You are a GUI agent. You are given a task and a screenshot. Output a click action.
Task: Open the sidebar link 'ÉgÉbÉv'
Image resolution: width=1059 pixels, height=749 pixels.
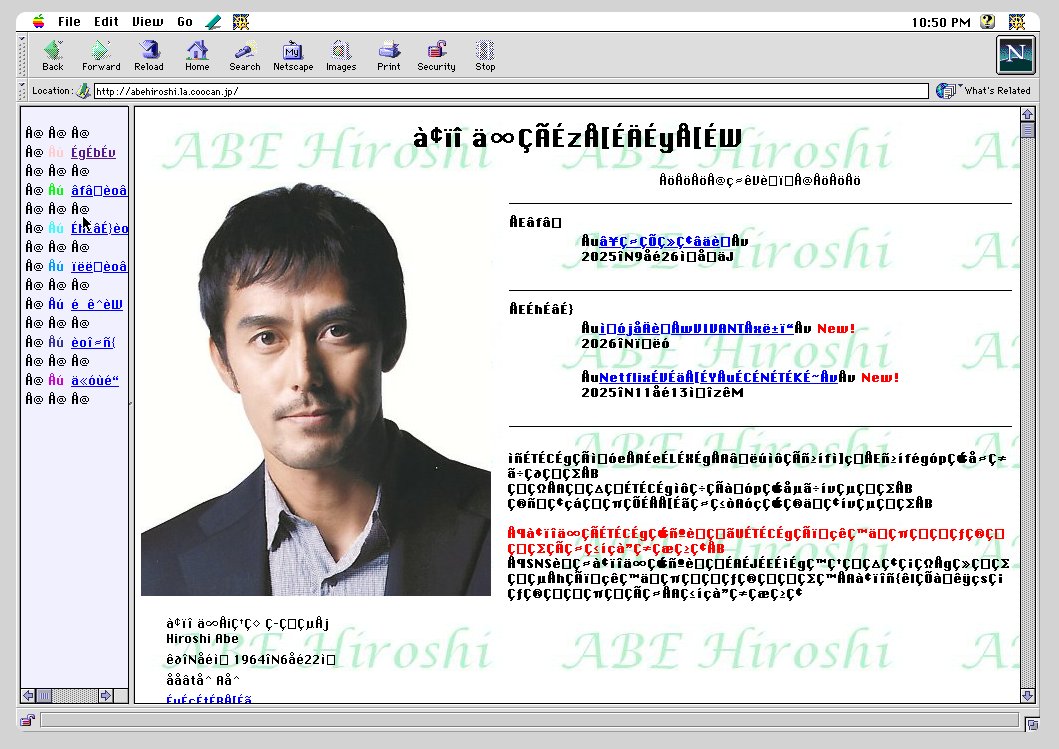pyautogui.click(x=93, y=153)
